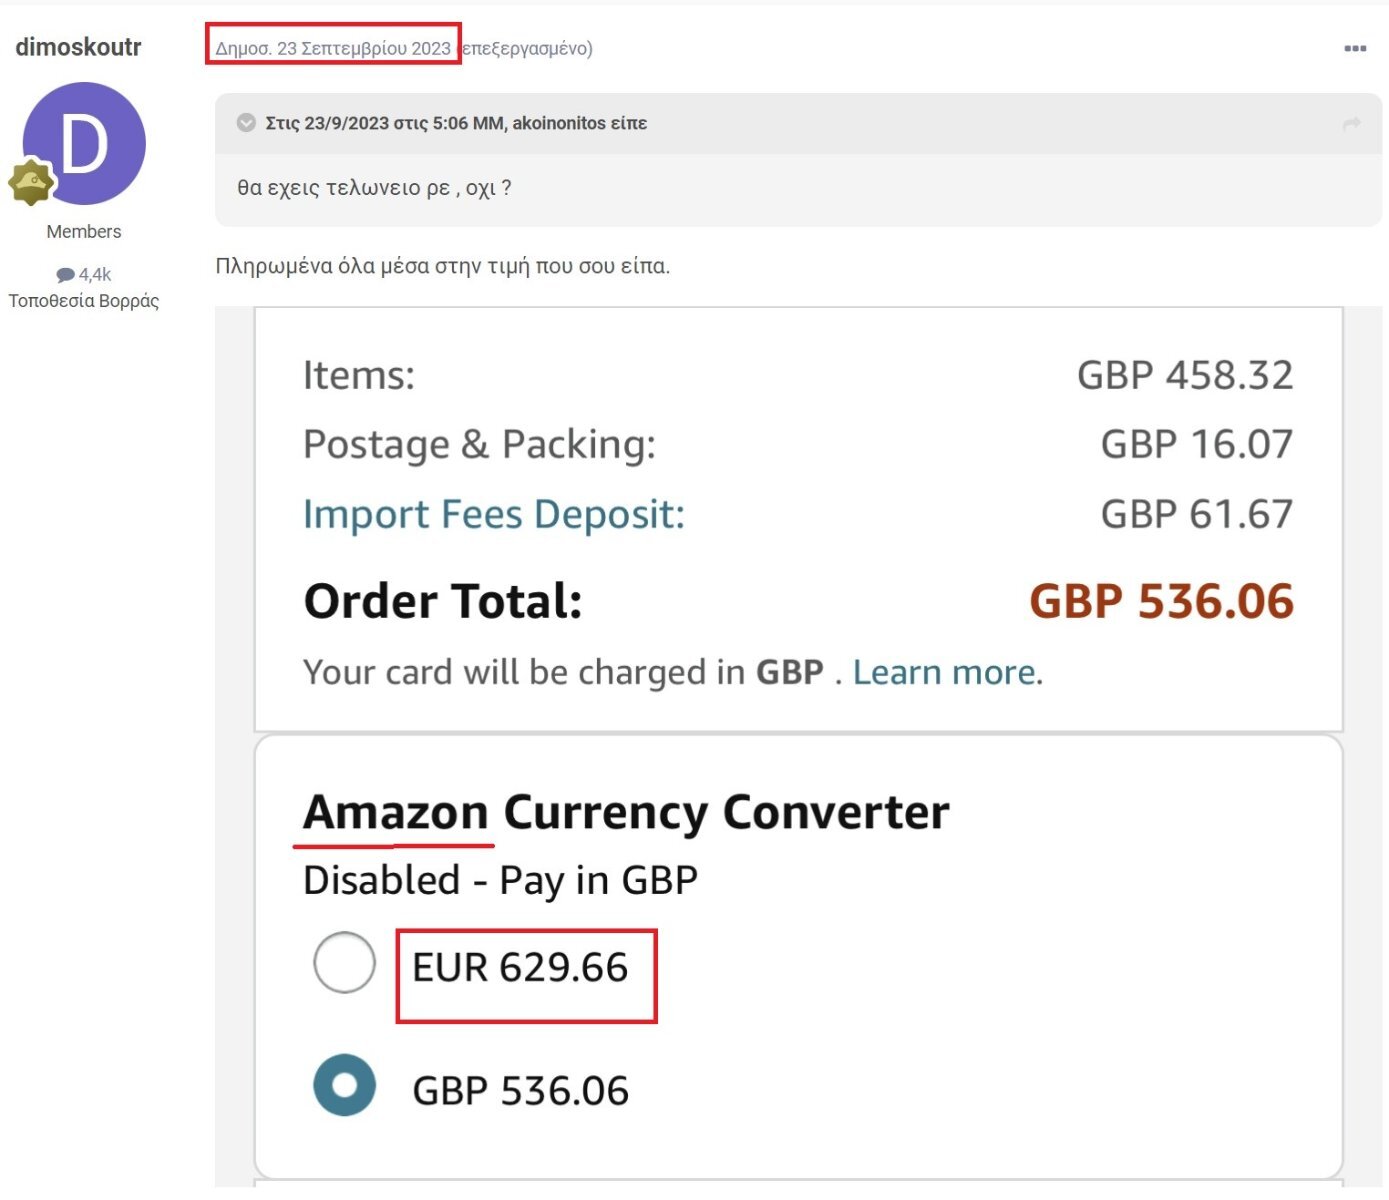Click the member rank badge icon
The width and height of the screenshot is (1389, 1200).
[x=31, y=182]
